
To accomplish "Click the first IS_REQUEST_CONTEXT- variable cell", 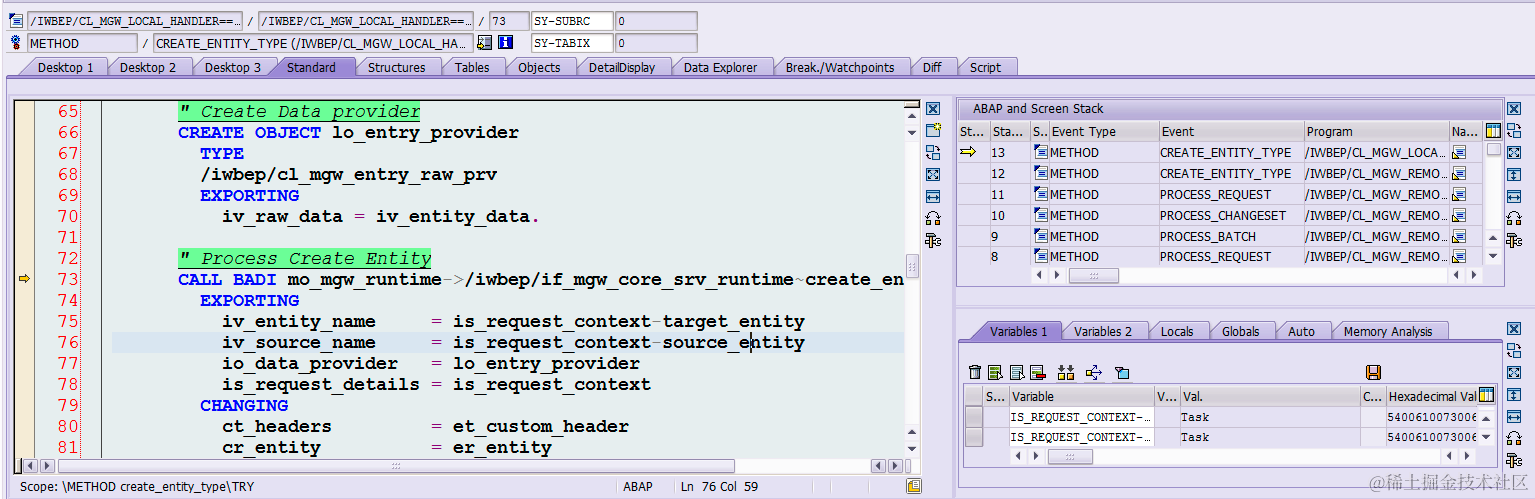I will pos(1081,417).
